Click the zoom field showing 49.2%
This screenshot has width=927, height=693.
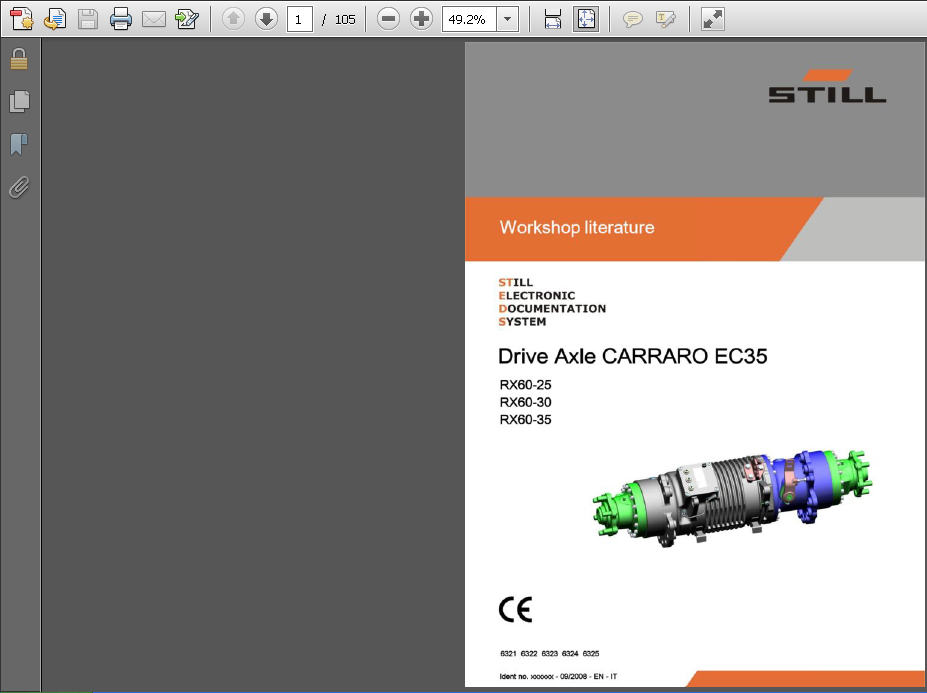(469, 20)
